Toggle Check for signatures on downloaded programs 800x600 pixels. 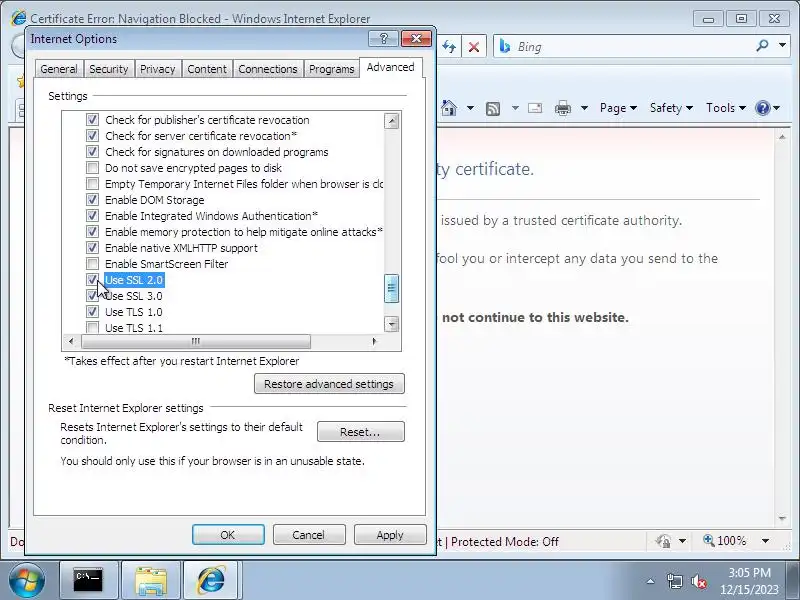click(92, 152)
